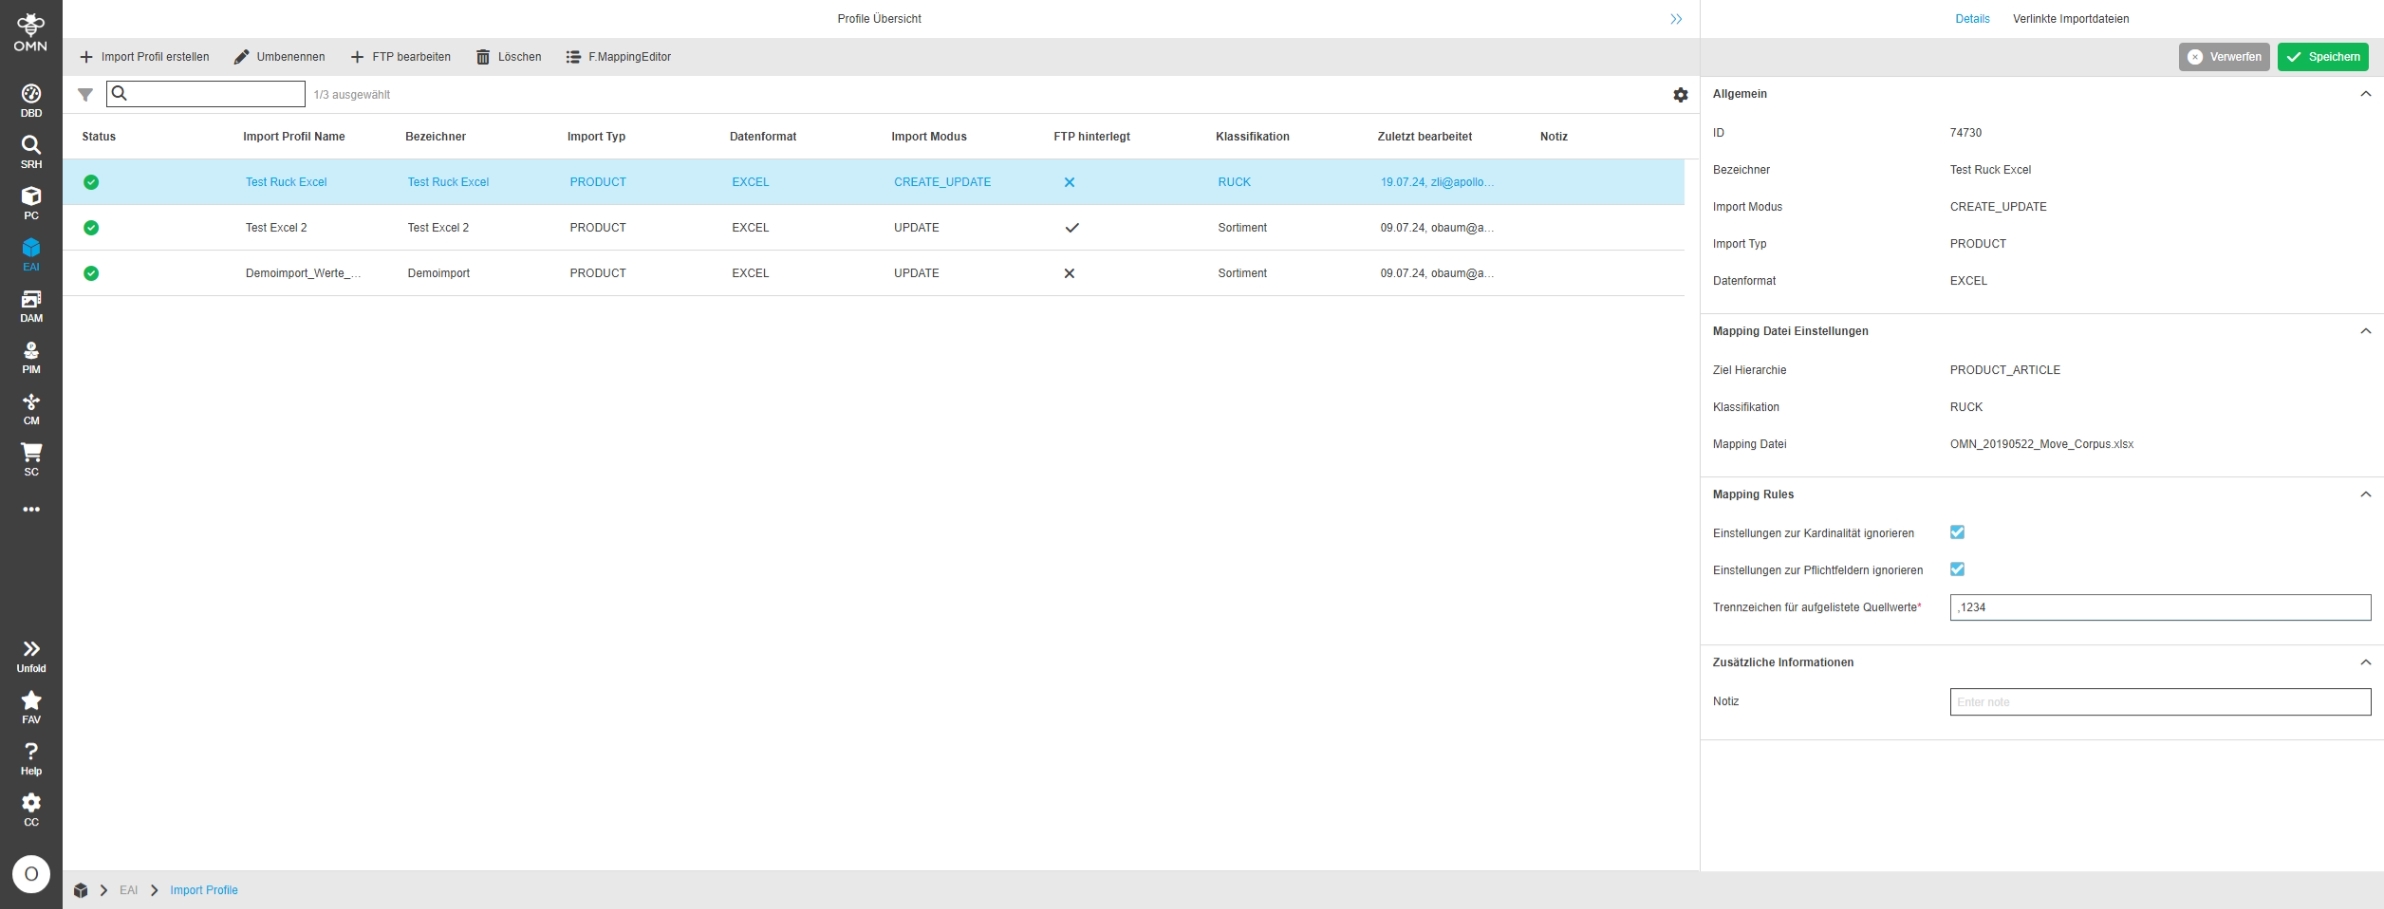Click the green Speichern button
Image resolution: width=2384 pixels, height=909 pixels.
coord(2322,57)
